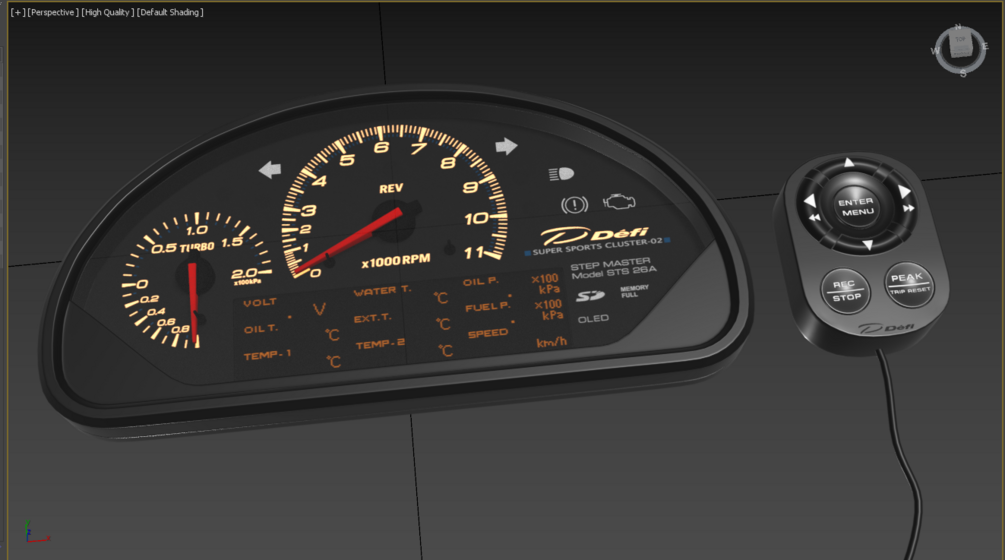
Task: Click the STEP MASTER text
Action: 610,263
